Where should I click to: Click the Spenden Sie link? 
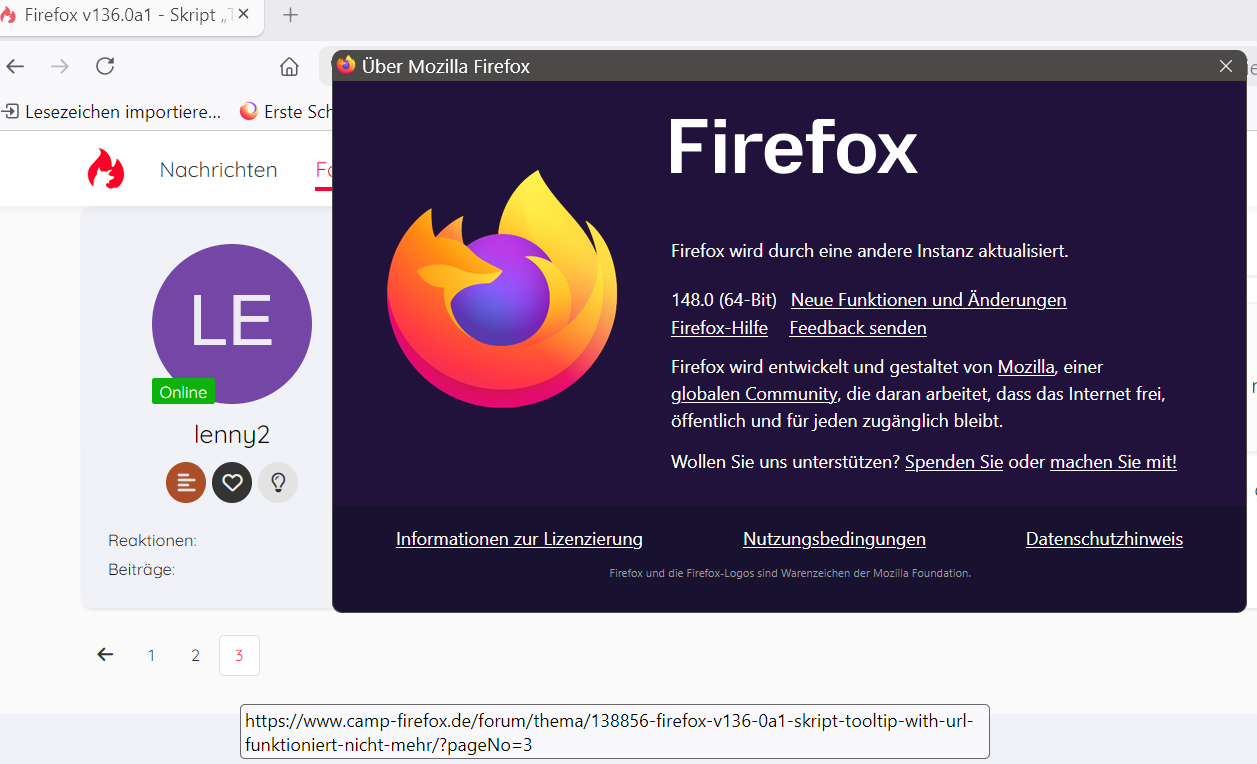pyautogui.click(x=954, y=461)
